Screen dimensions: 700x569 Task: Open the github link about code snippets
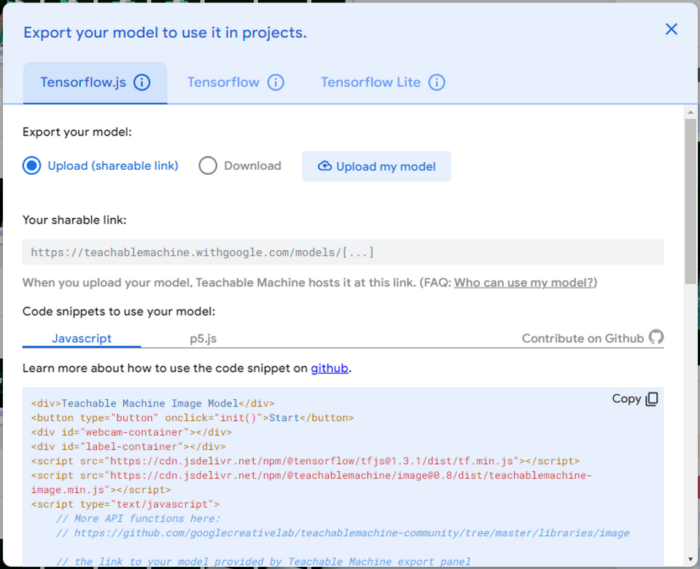pos(329,368)
